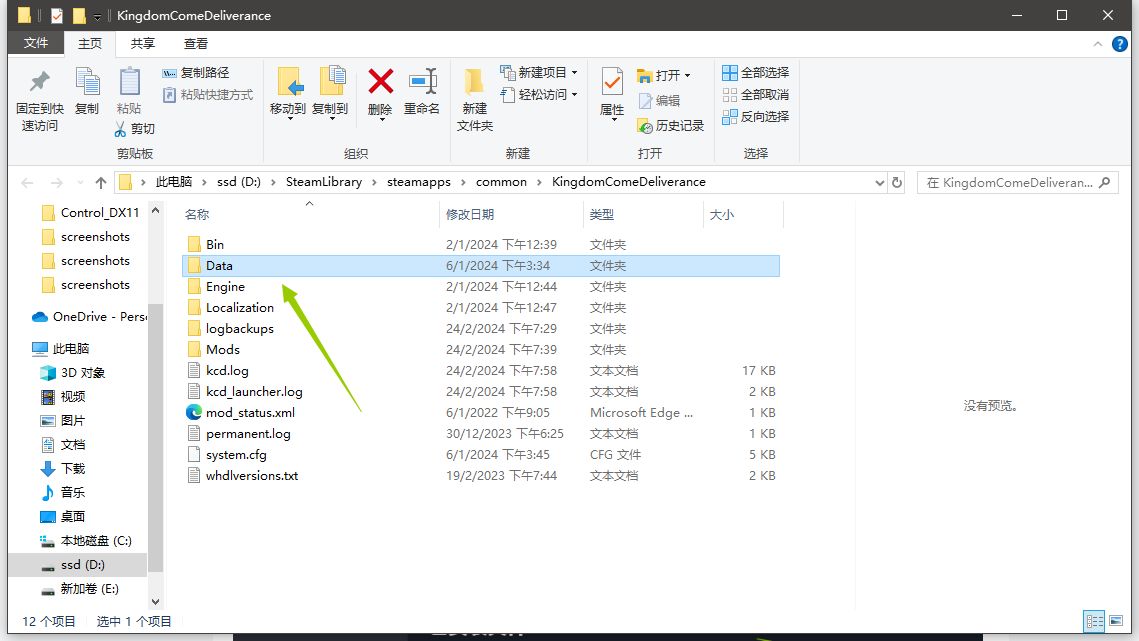
Task: Select the Bin folder
Action: [x=480, y=244]
